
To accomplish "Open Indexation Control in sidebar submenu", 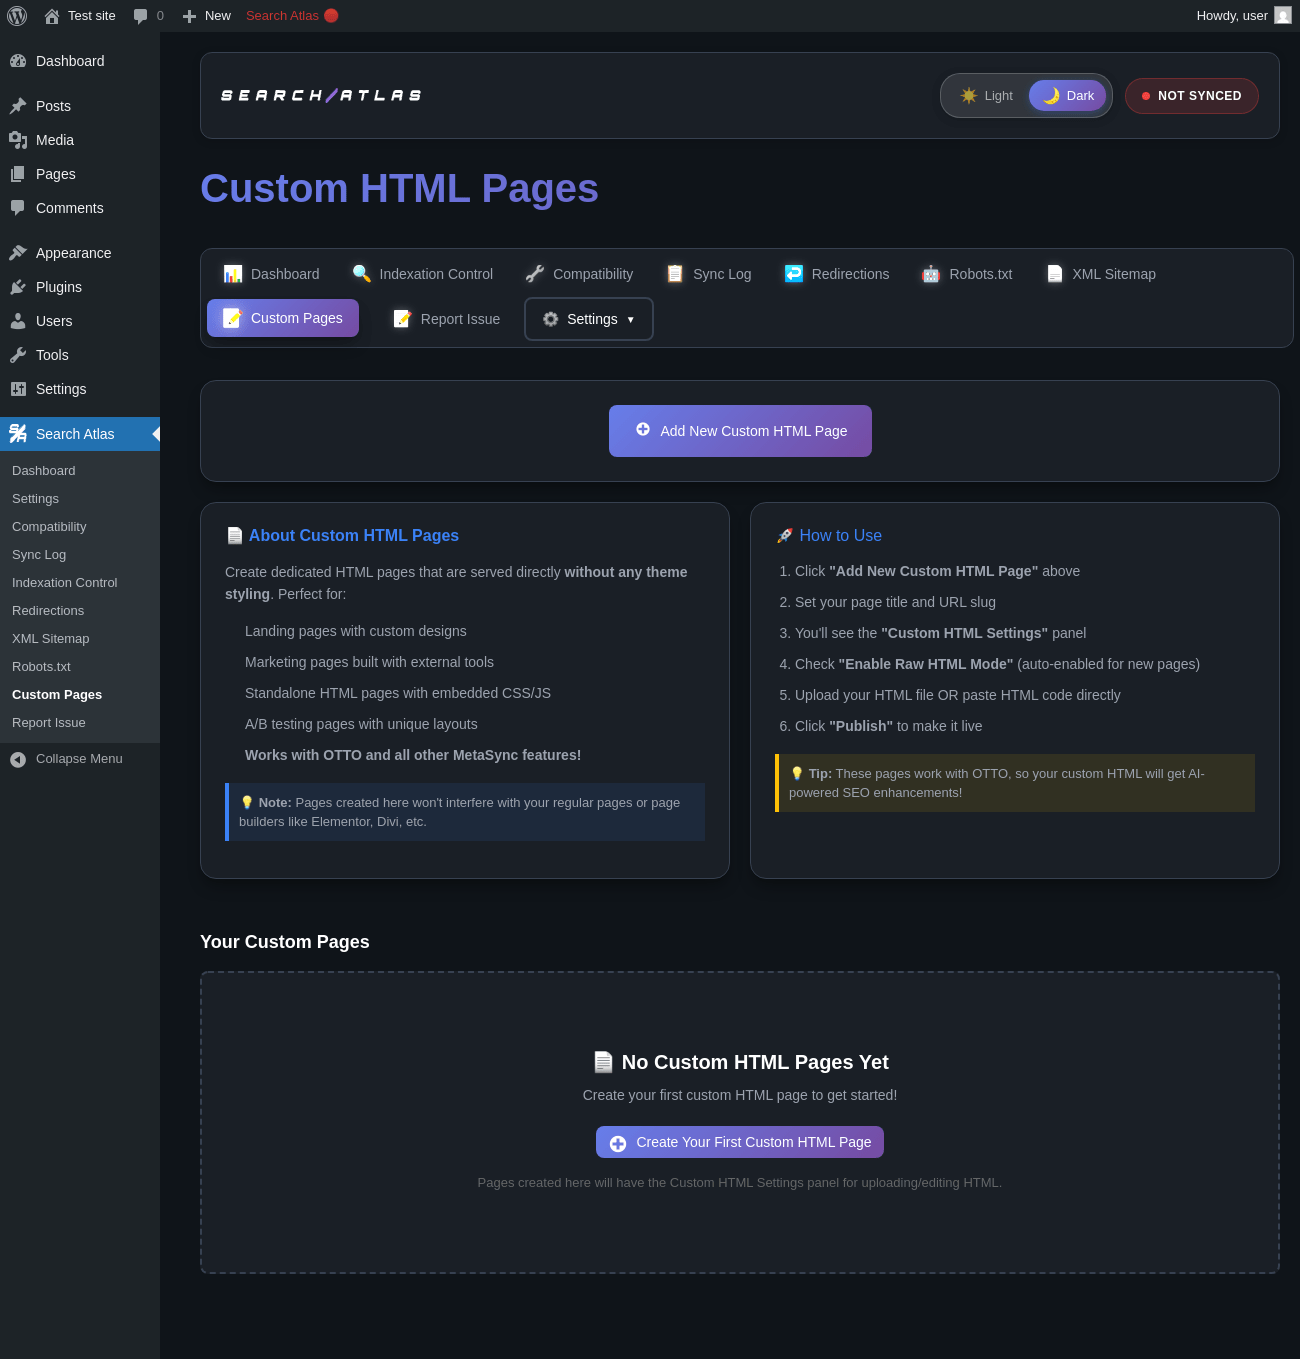I will 65,583.
